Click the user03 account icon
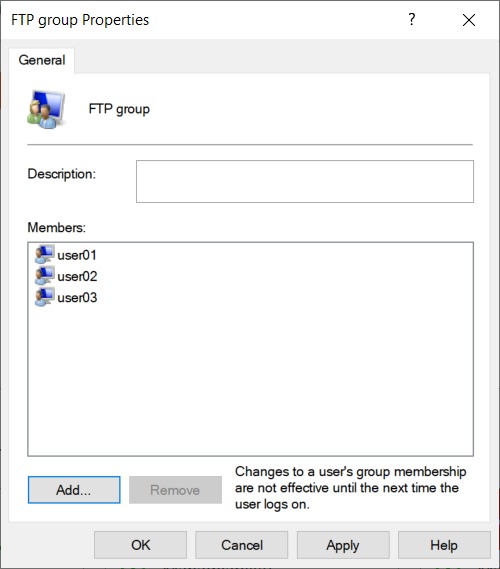Image resolution: width=500 pixels, height=569 pixels. point(45,297)
